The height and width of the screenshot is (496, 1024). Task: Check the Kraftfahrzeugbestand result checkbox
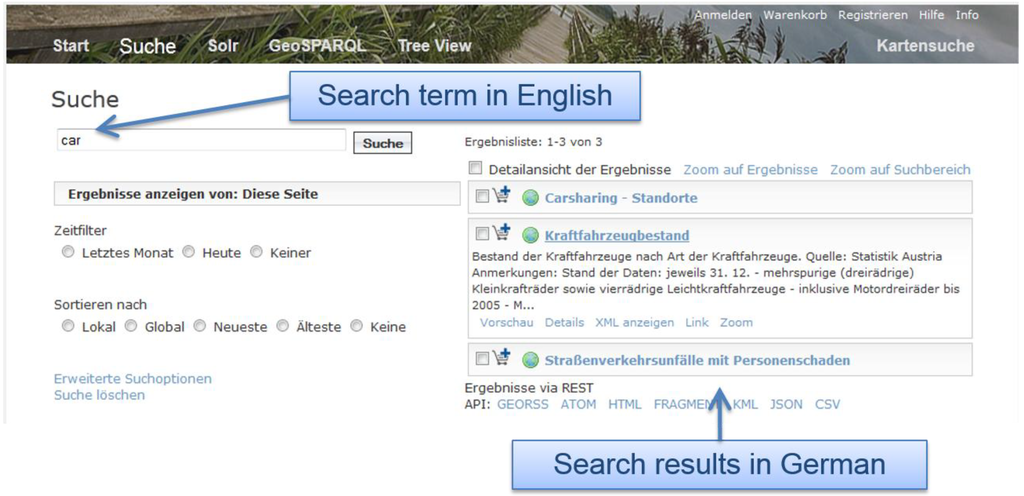coord(482,234)
